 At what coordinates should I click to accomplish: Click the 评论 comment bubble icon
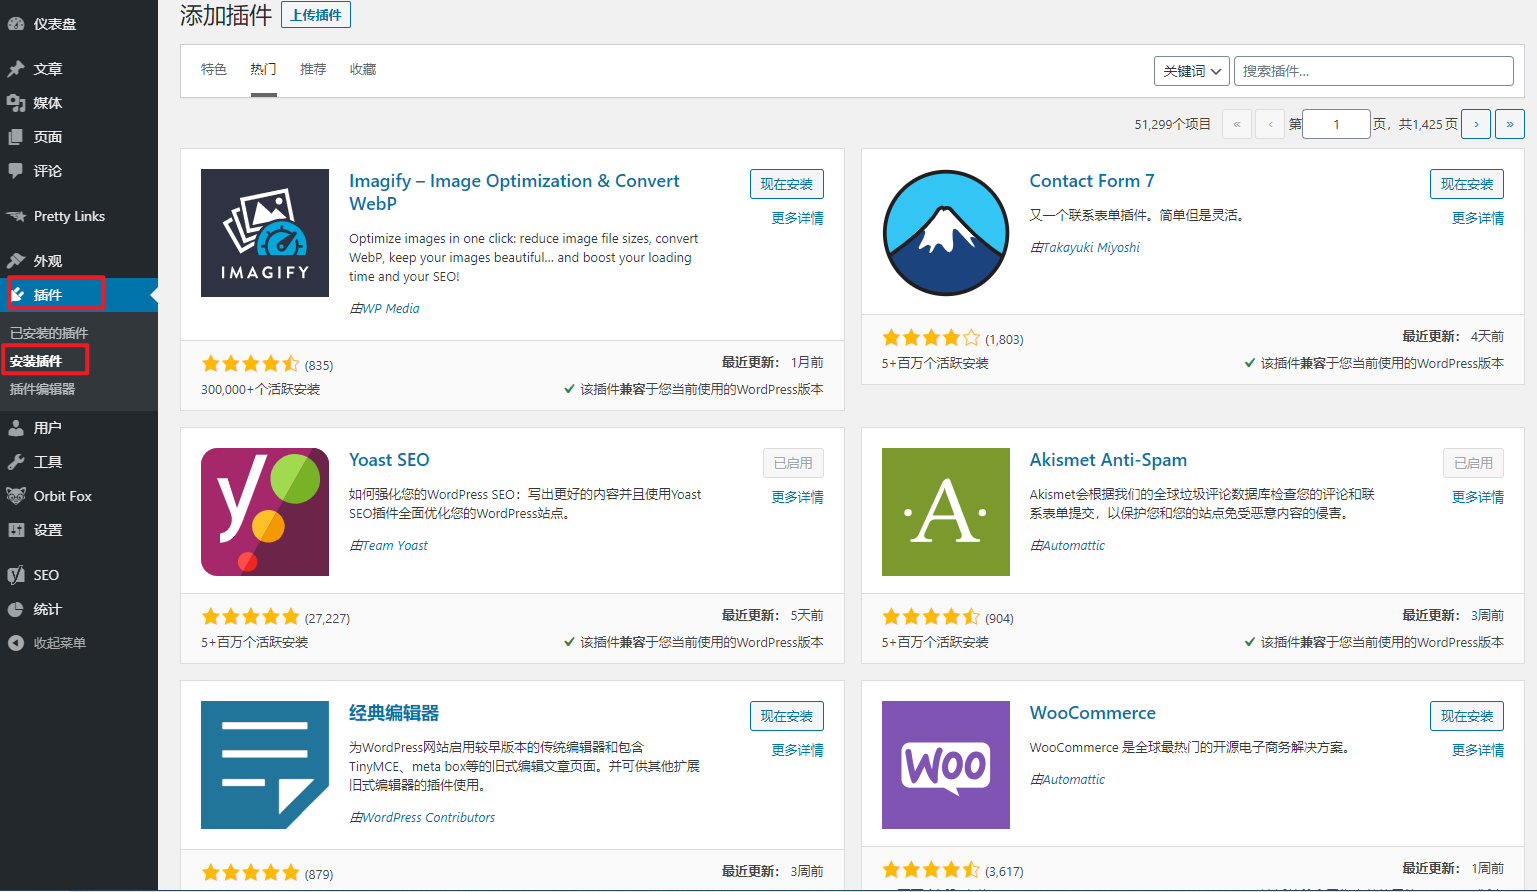point(16,171)
